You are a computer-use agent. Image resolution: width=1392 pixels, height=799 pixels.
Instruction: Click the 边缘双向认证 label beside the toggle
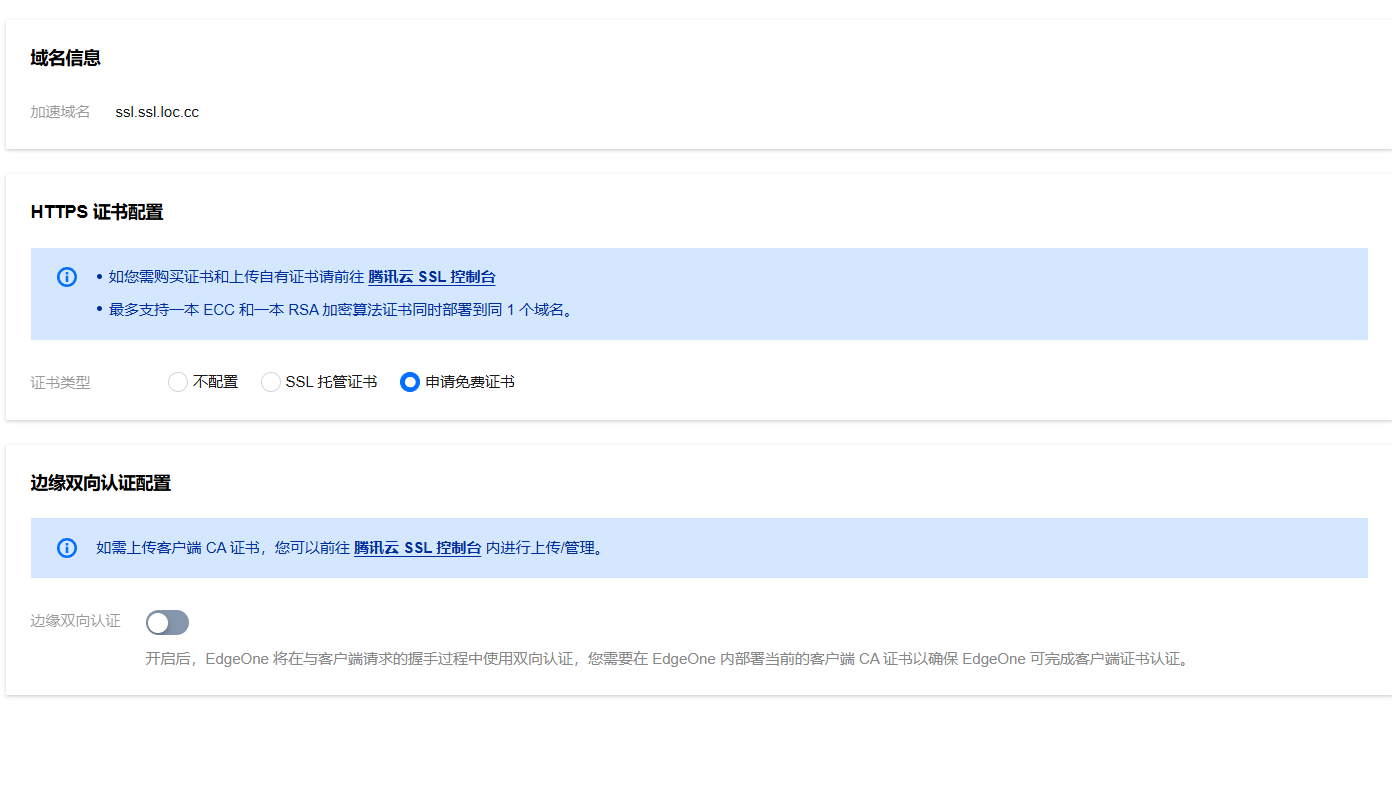(x=75, y=621)
